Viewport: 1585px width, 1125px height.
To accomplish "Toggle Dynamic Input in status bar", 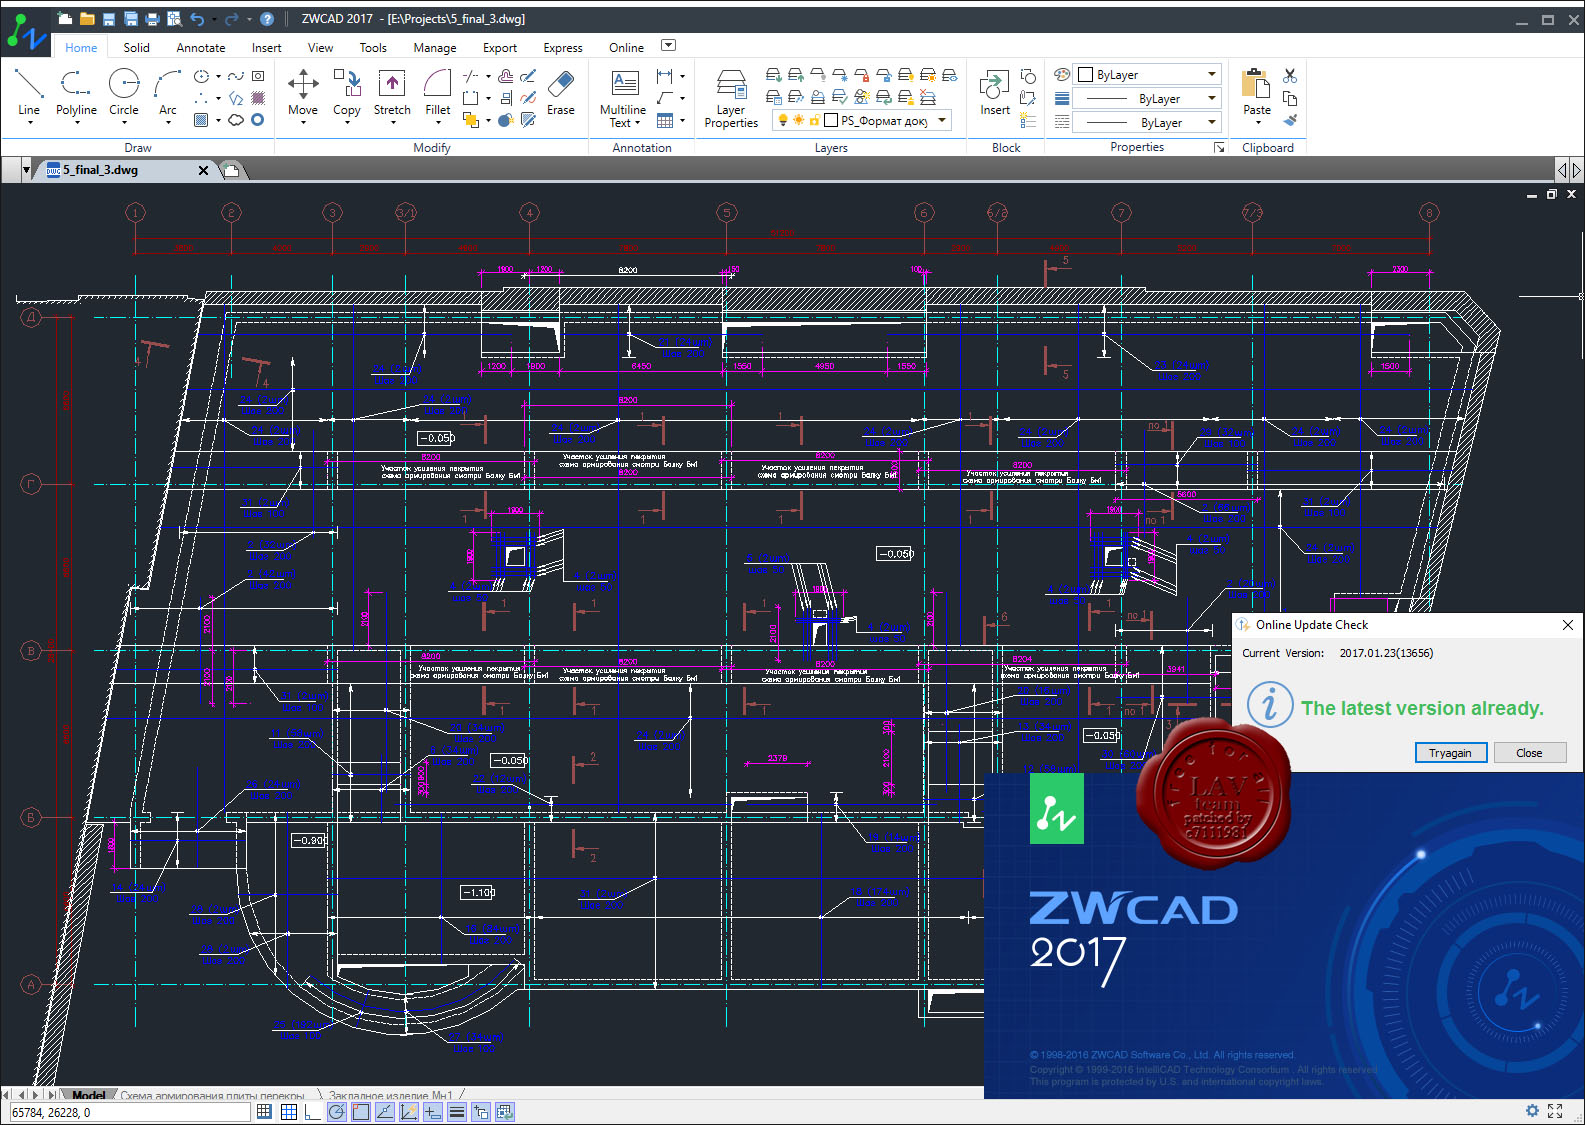I will pyautogui.click(x=433, y=1111).
